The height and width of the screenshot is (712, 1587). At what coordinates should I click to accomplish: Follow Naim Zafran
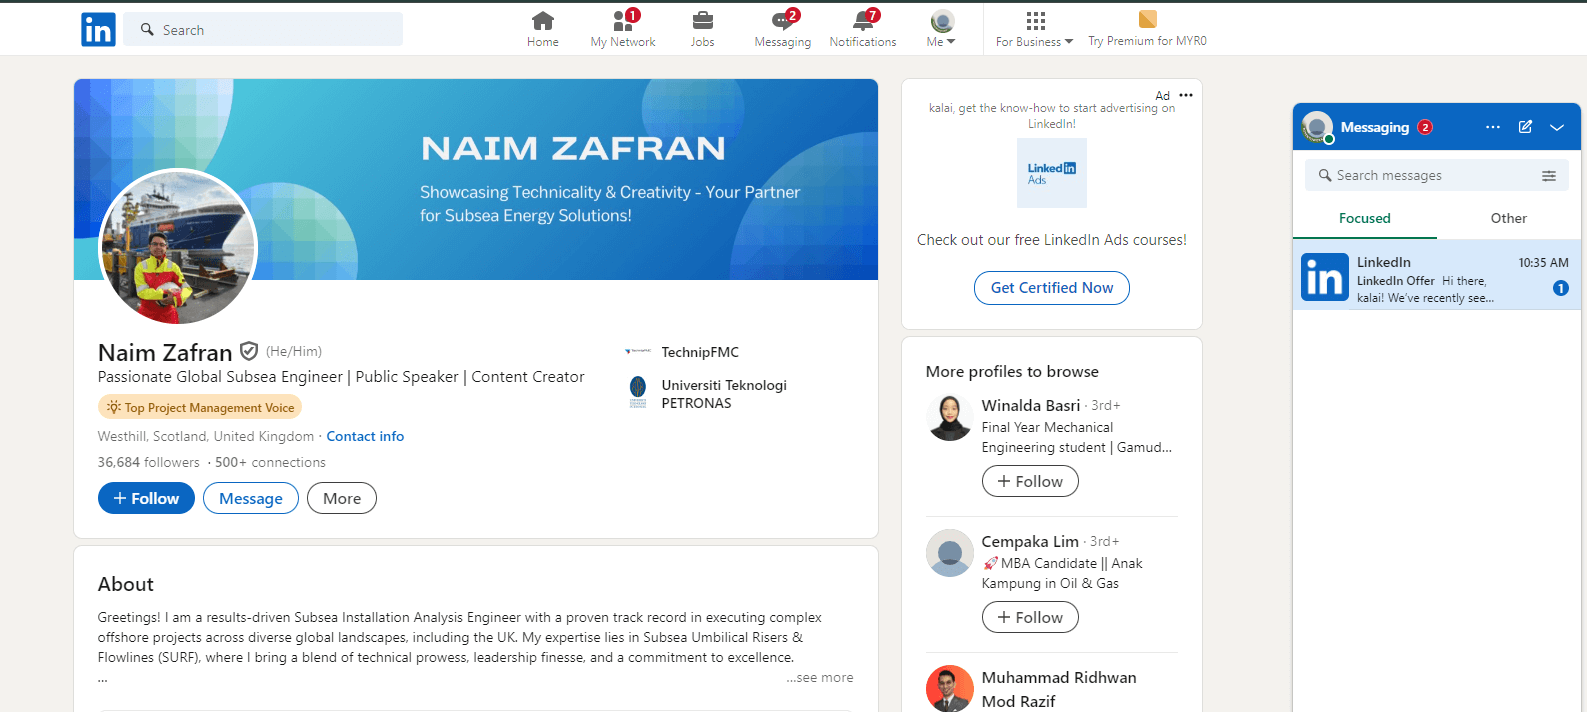click(146, 498)
